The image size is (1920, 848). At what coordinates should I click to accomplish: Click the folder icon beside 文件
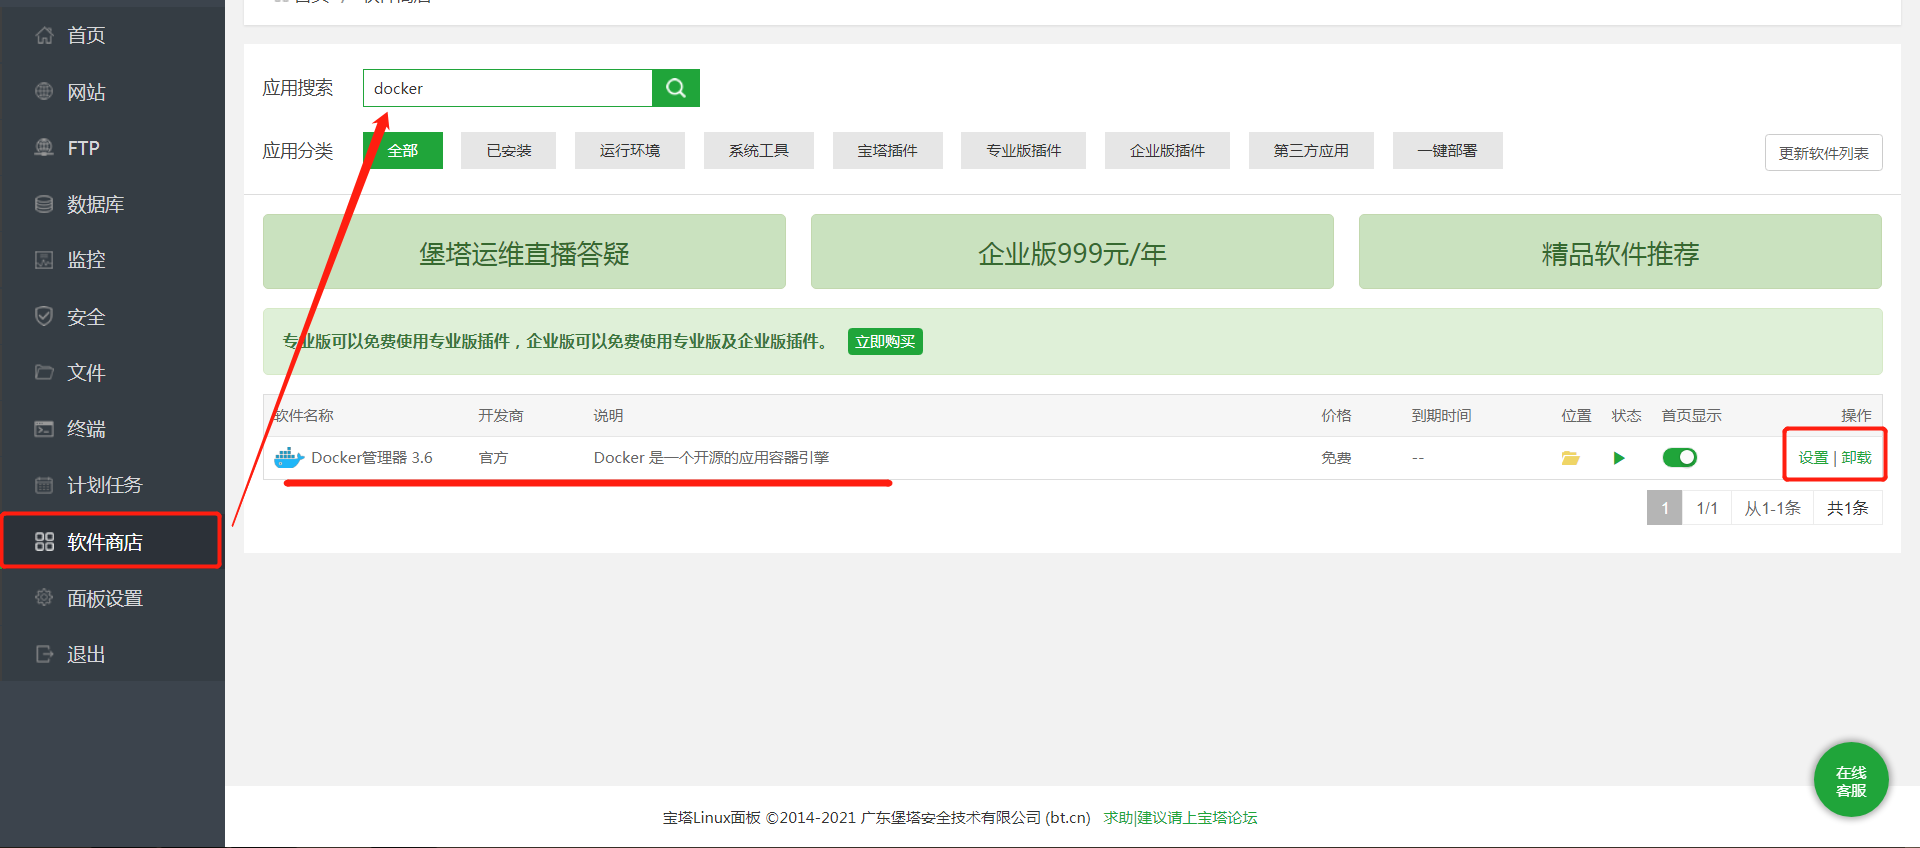coord(44,372)
